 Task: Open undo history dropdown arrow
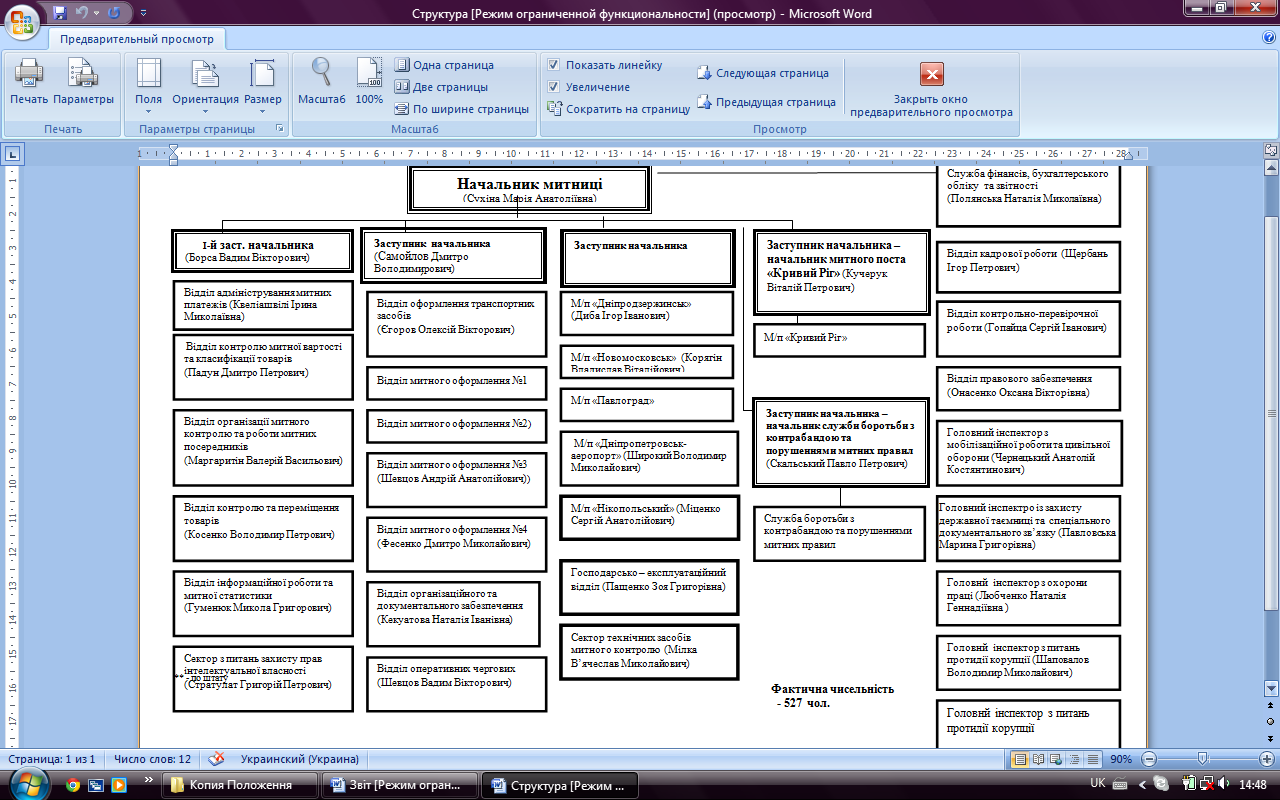[96, 13]
